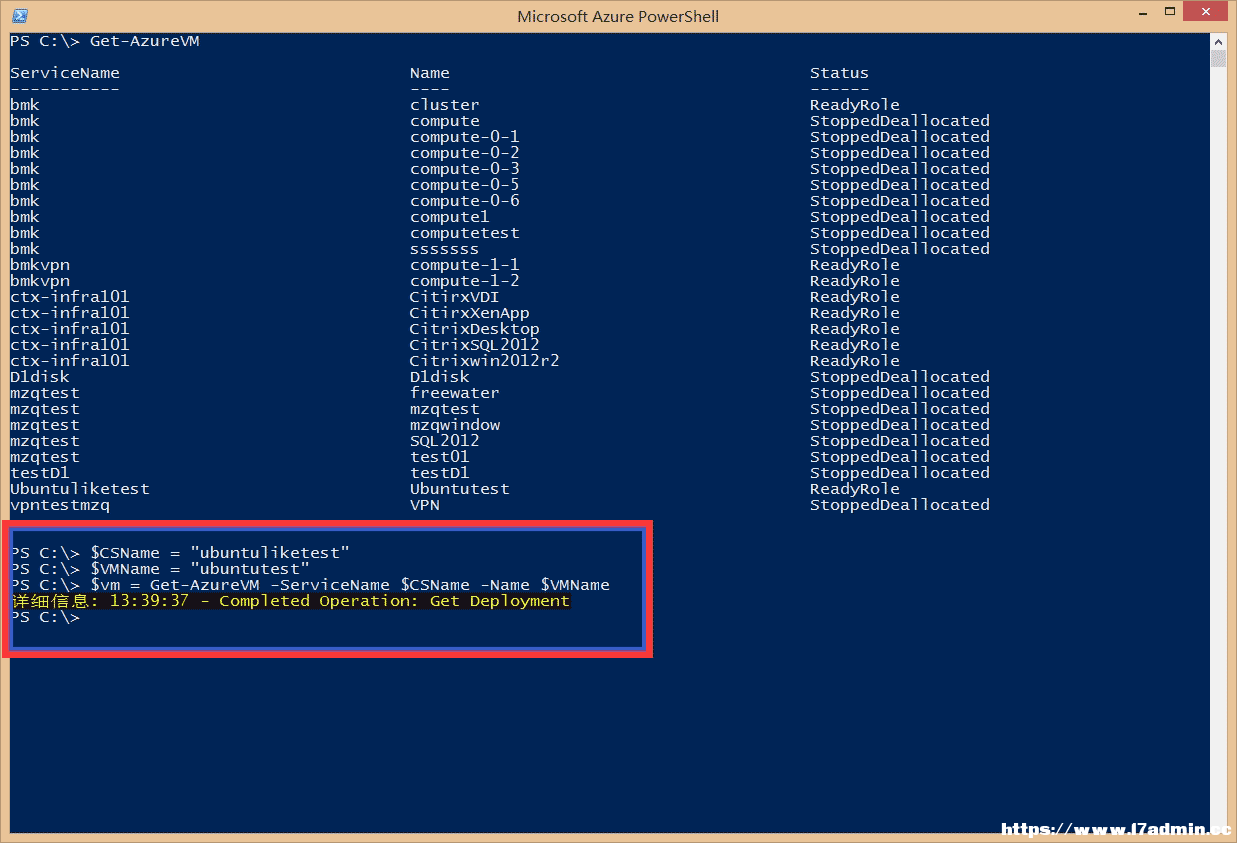Click the vertical scrollbar thumb of the console
Viewport: 1237px width, 843px height.
click(1217, 58)
